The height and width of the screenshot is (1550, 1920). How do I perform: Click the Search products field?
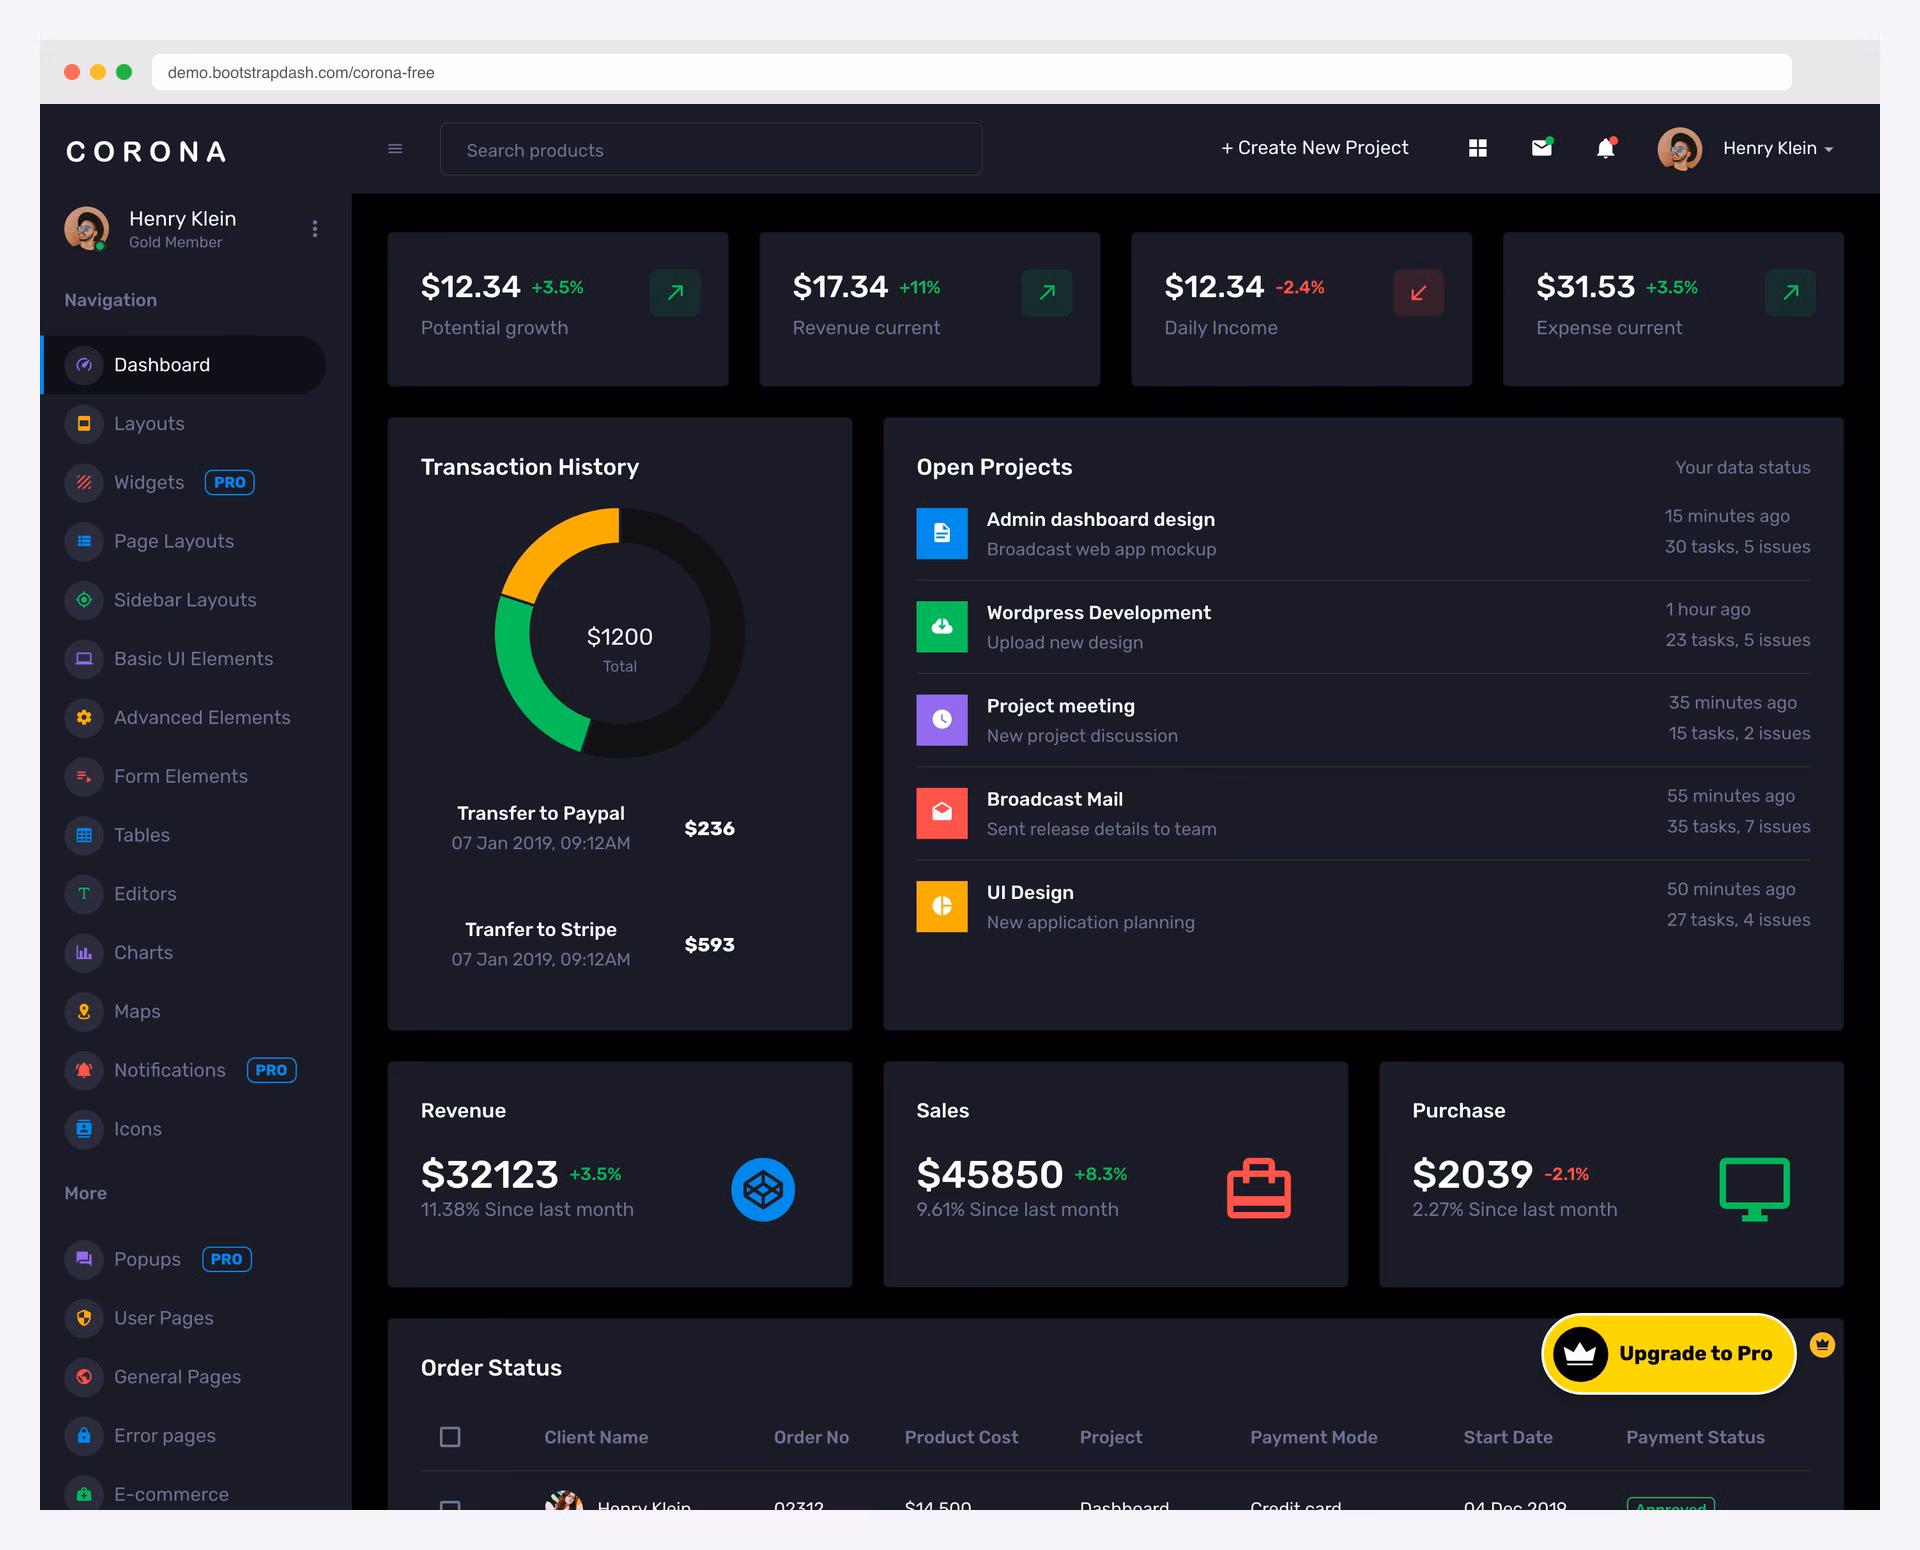[x=711, y=149]
